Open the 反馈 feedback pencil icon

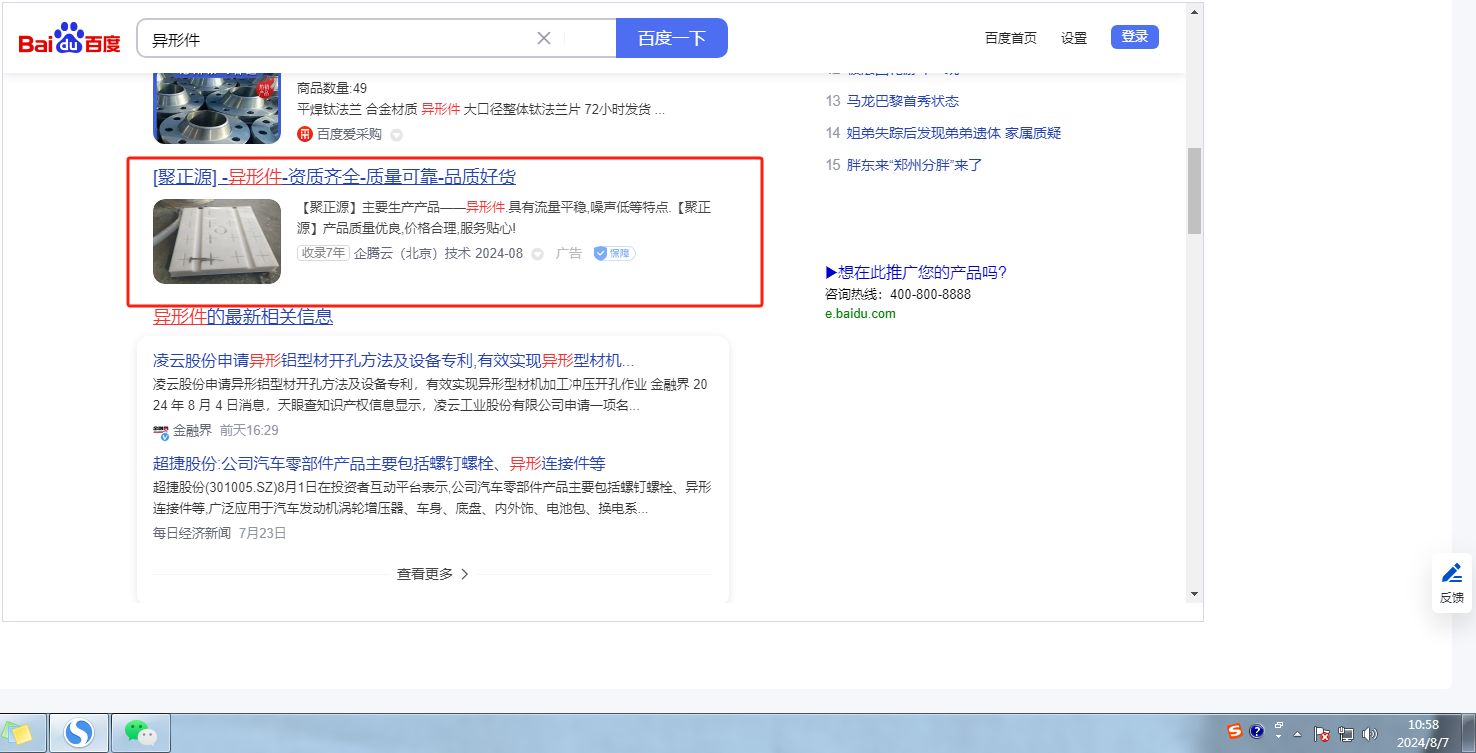click(1451, 574)
